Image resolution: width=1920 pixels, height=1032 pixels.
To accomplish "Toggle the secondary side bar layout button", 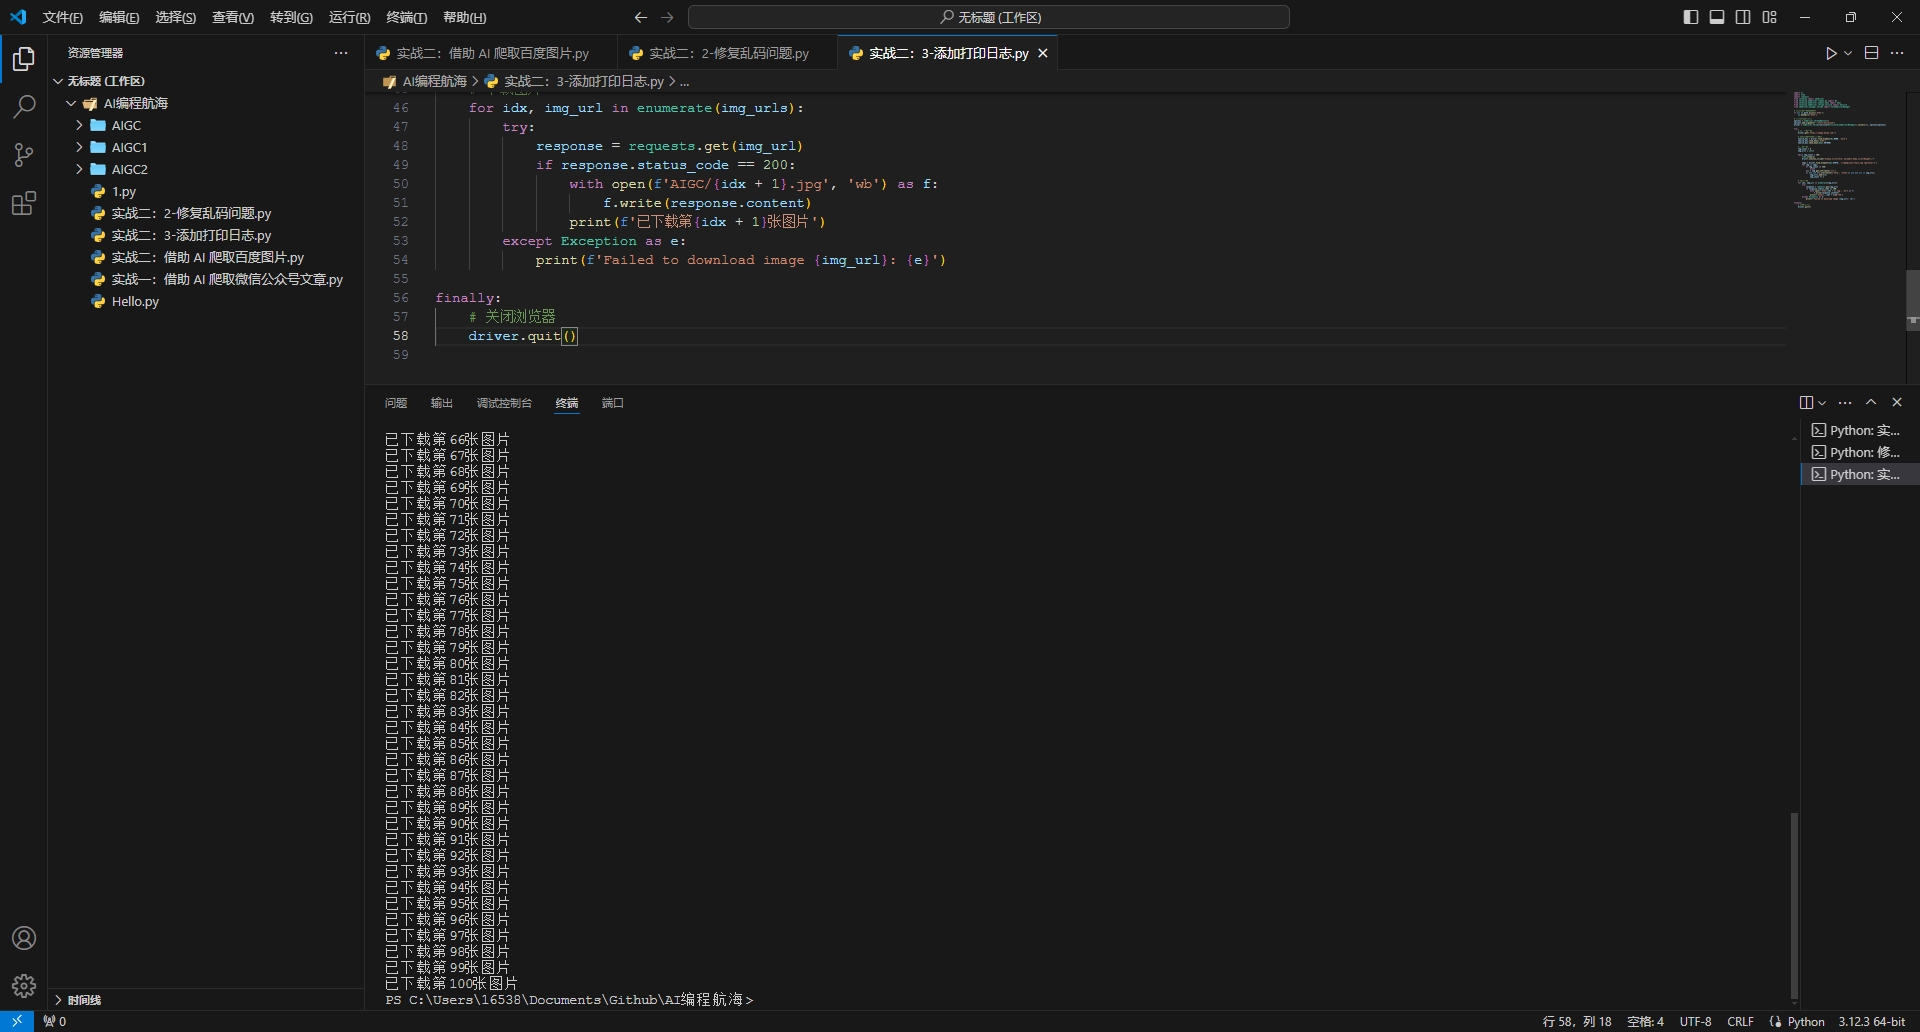I will click(x=1743, y=17).
